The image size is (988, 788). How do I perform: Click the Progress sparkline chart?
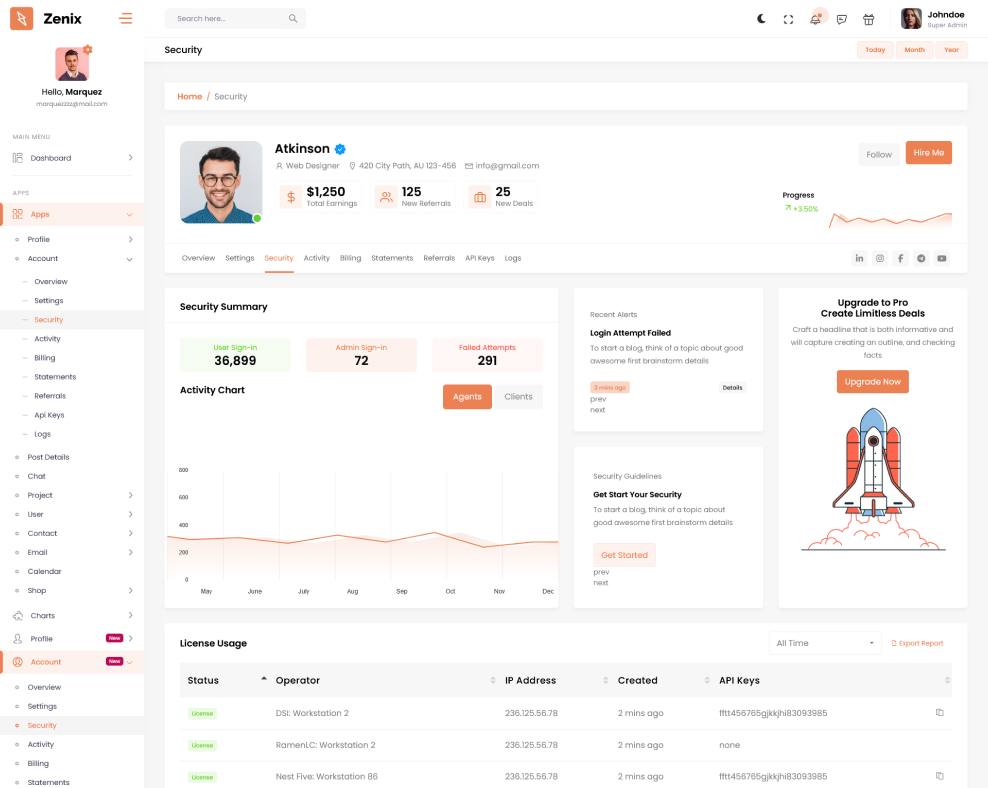click(x=889, y=218)
